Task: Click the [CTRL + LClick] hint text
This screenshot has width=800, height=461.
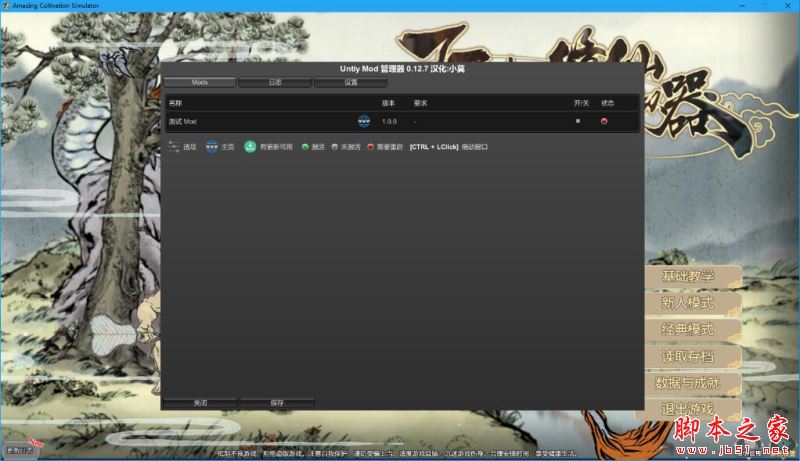Action: coord(434,147)
